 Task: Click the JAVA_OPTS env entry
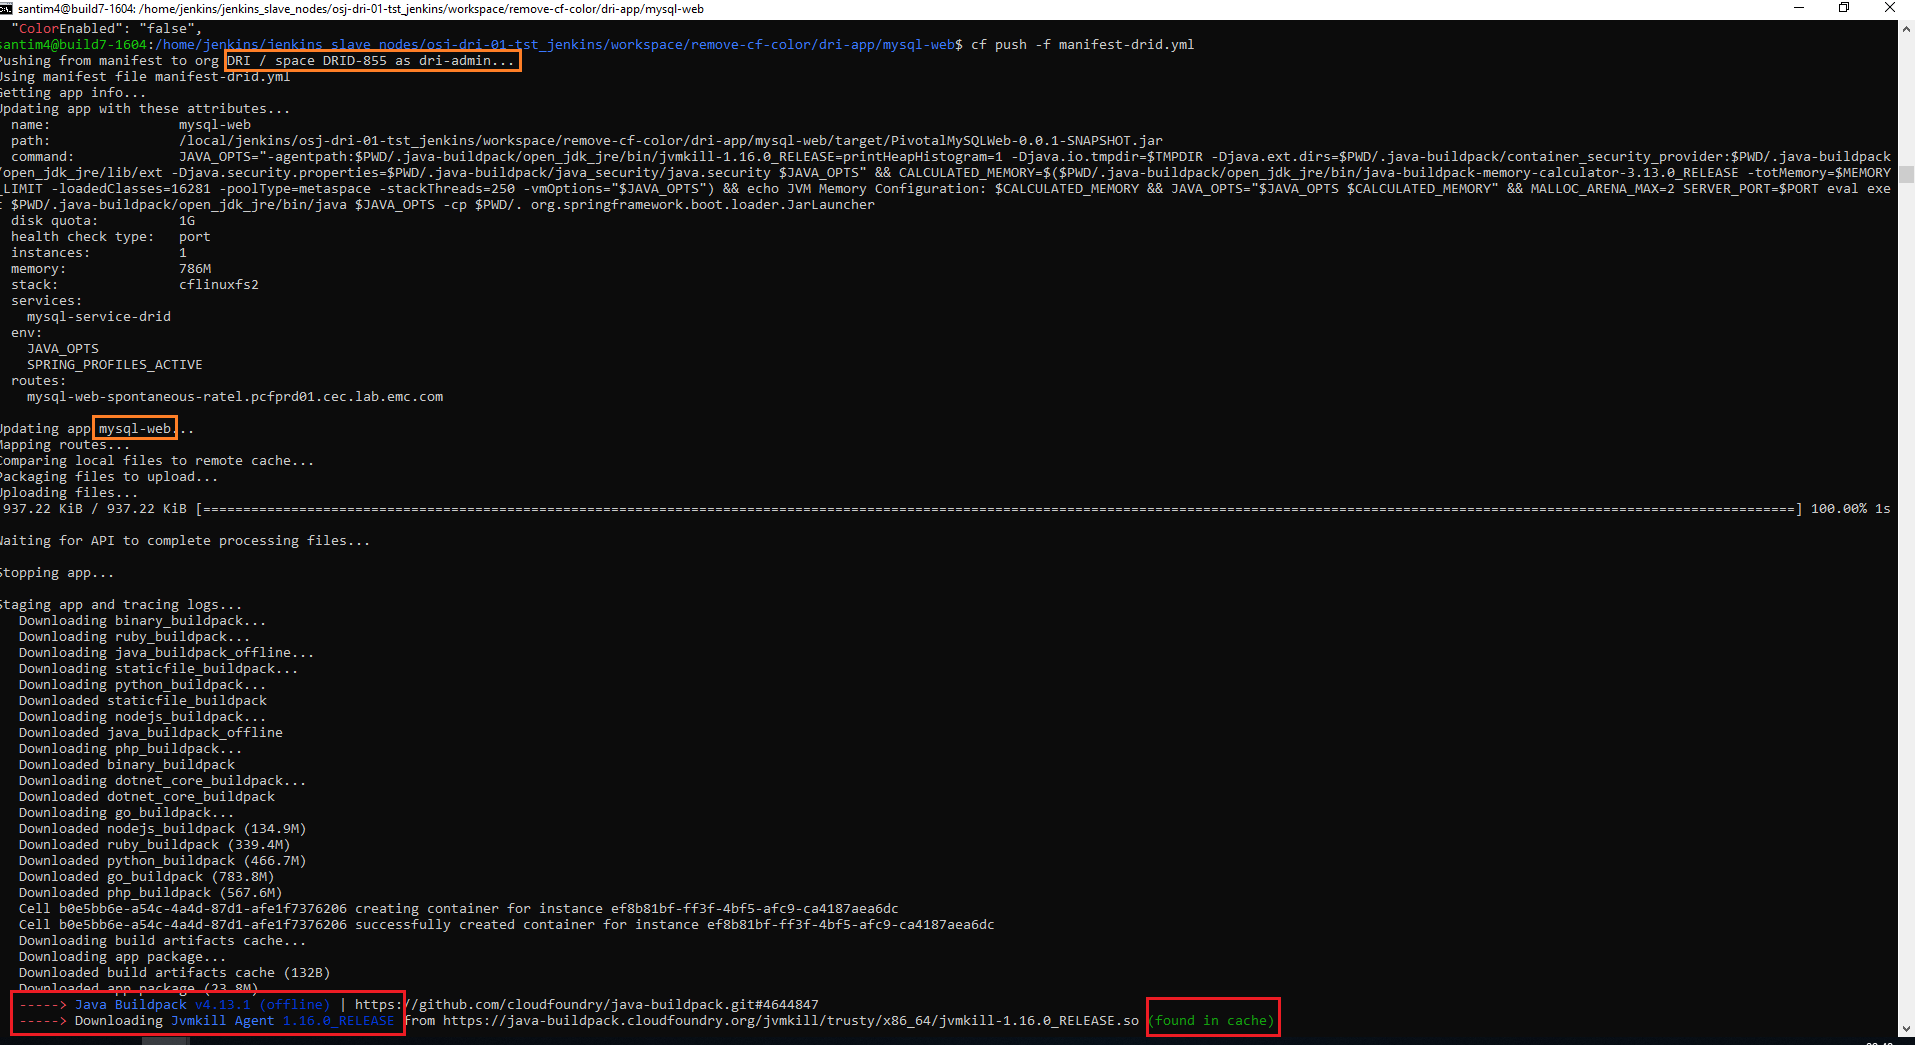coord(63,349)
